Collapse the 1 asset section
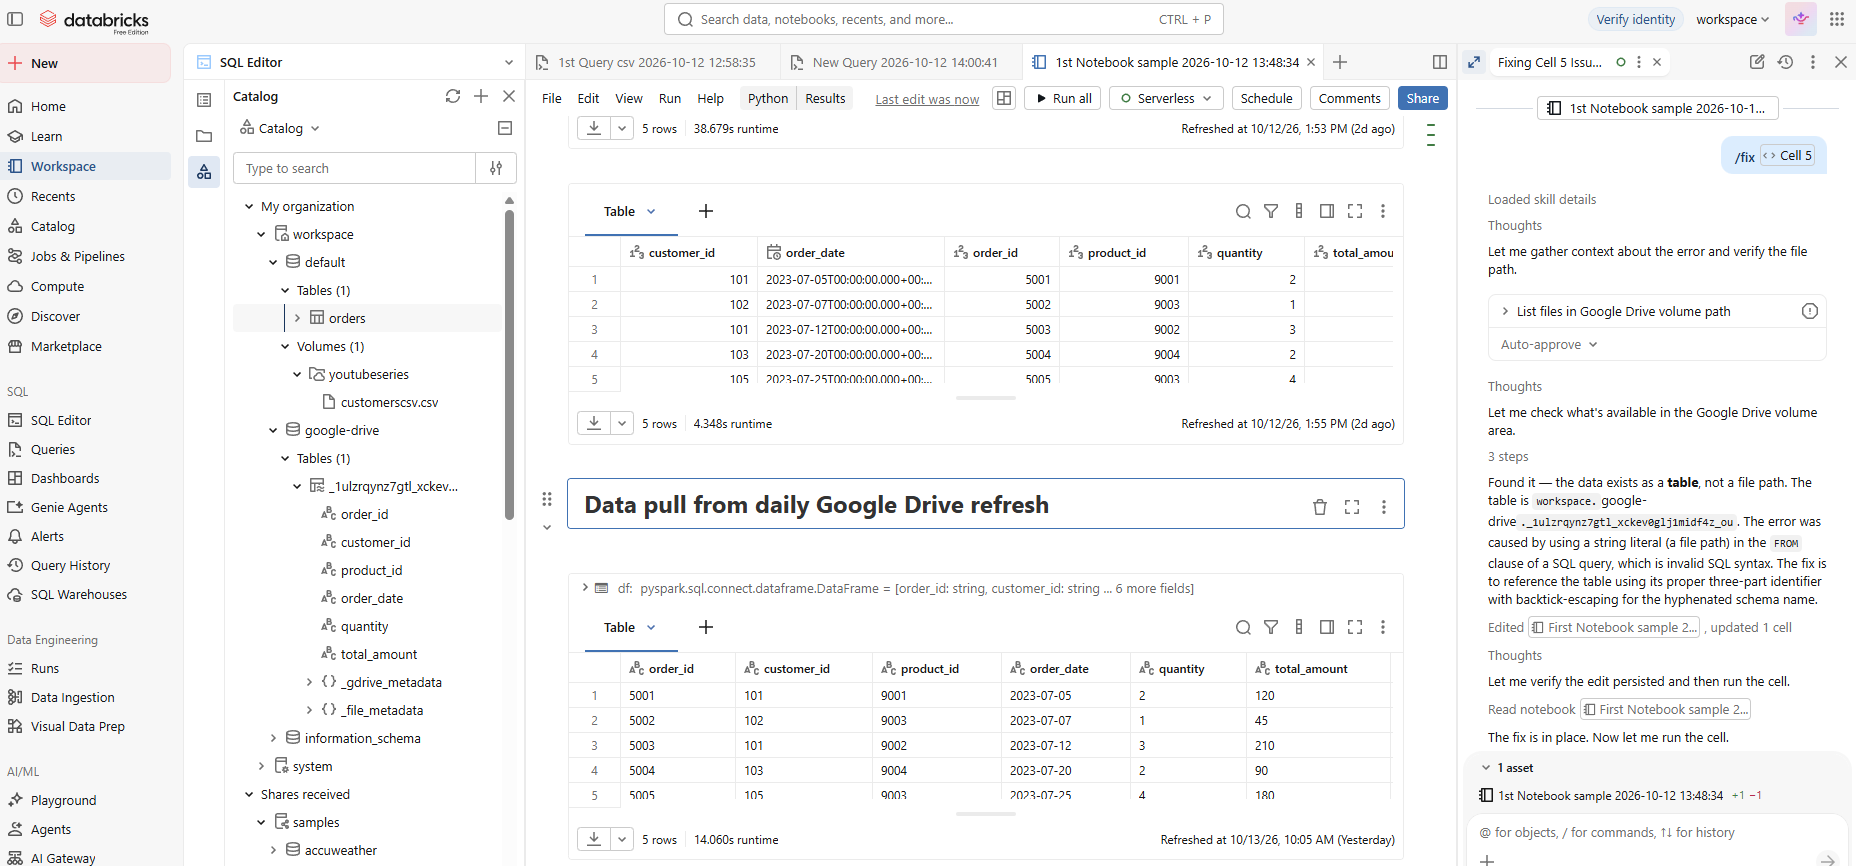 1485,768
